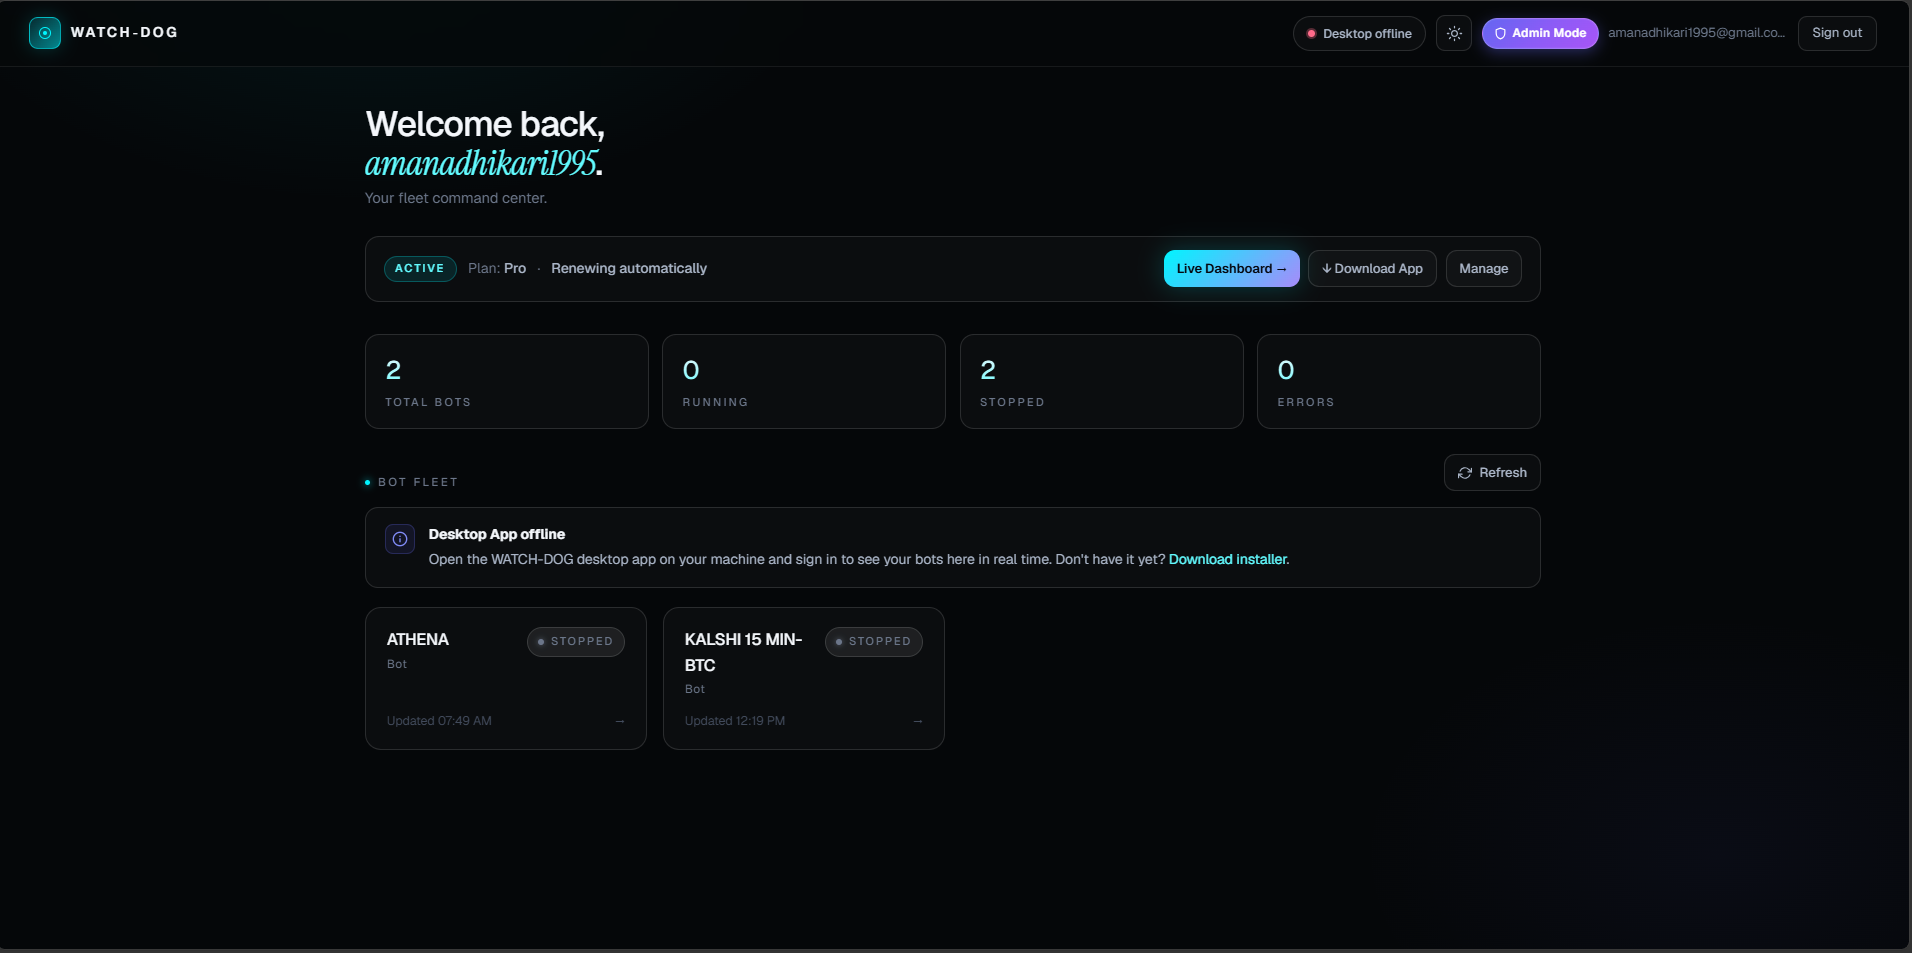Screen dimensions: 1912x953
Task: Click the WATCH-DOG logo icon
Action: [x=45, y=33]
